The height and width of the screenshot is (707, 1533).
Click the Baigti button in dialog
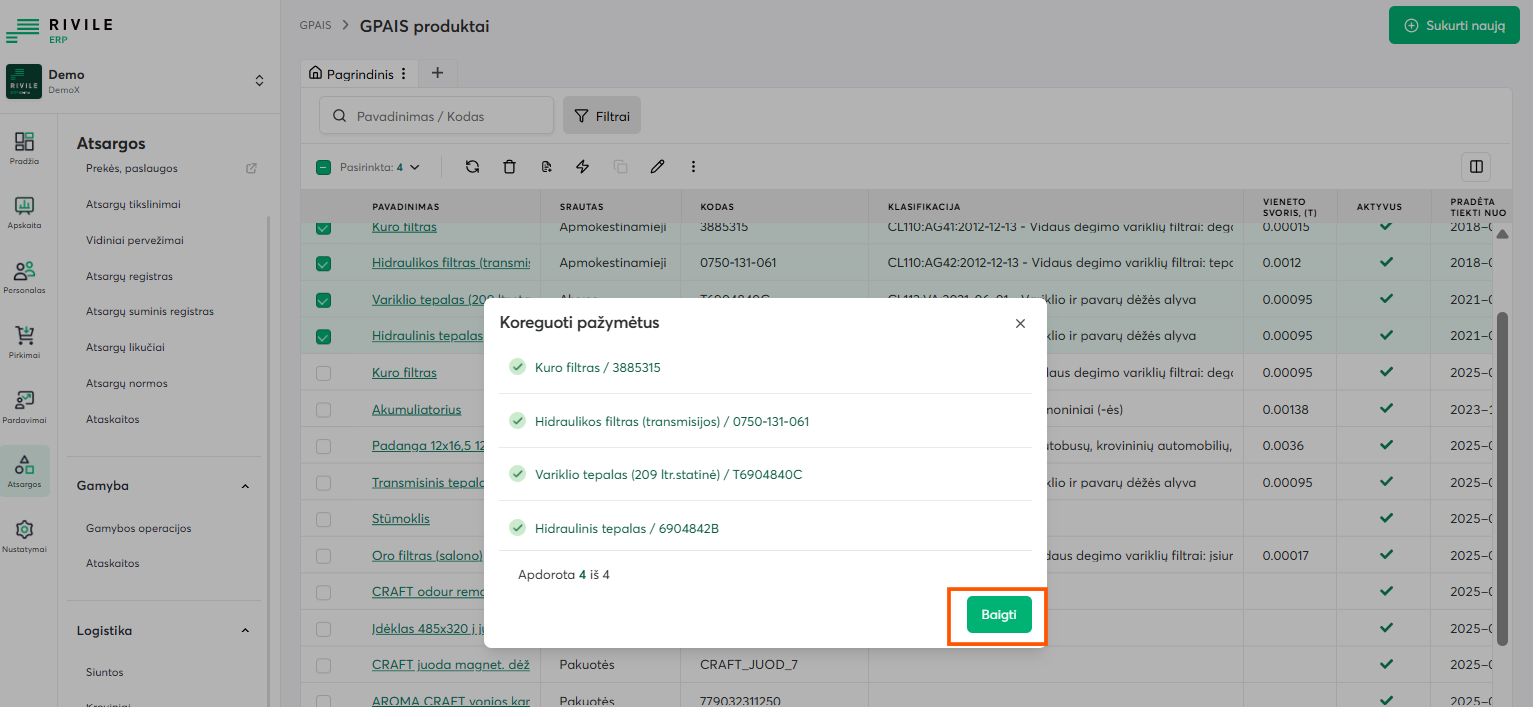pyautogui.click(x=998, y=615)
